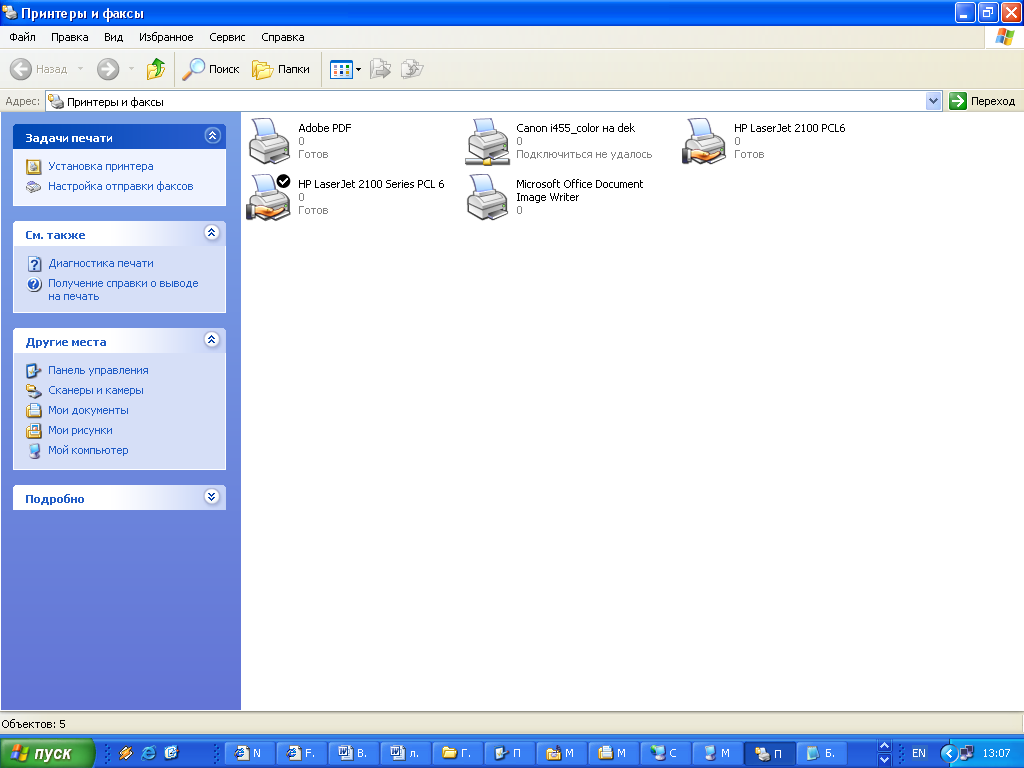Open the Диагностика печати link
This screenshot has height=768, width=1024.
coord(101,263)
